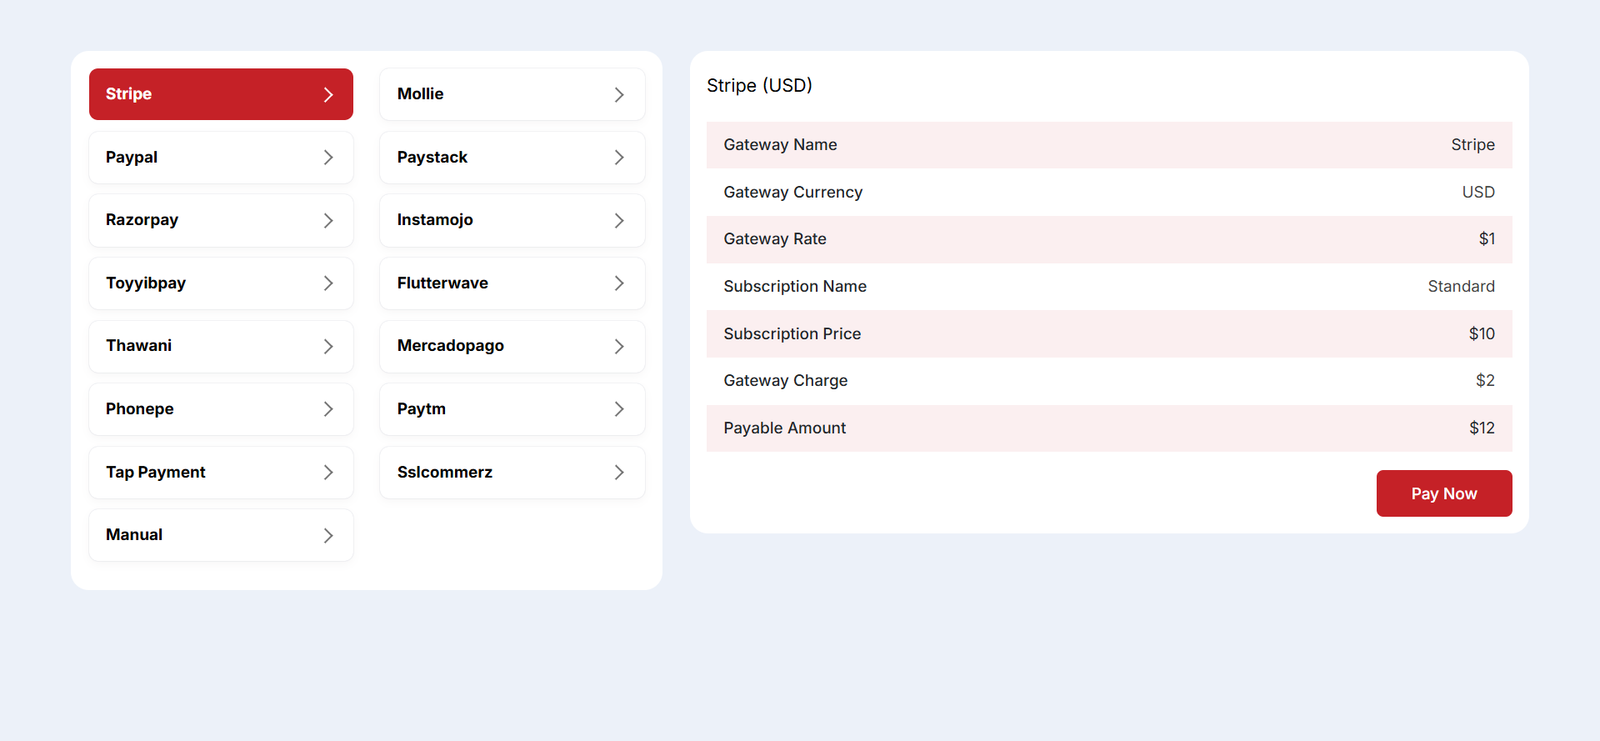Click the chevron arrow on Stripe gateway
This screenshot has width=1600, height=741.
(328, 94)
